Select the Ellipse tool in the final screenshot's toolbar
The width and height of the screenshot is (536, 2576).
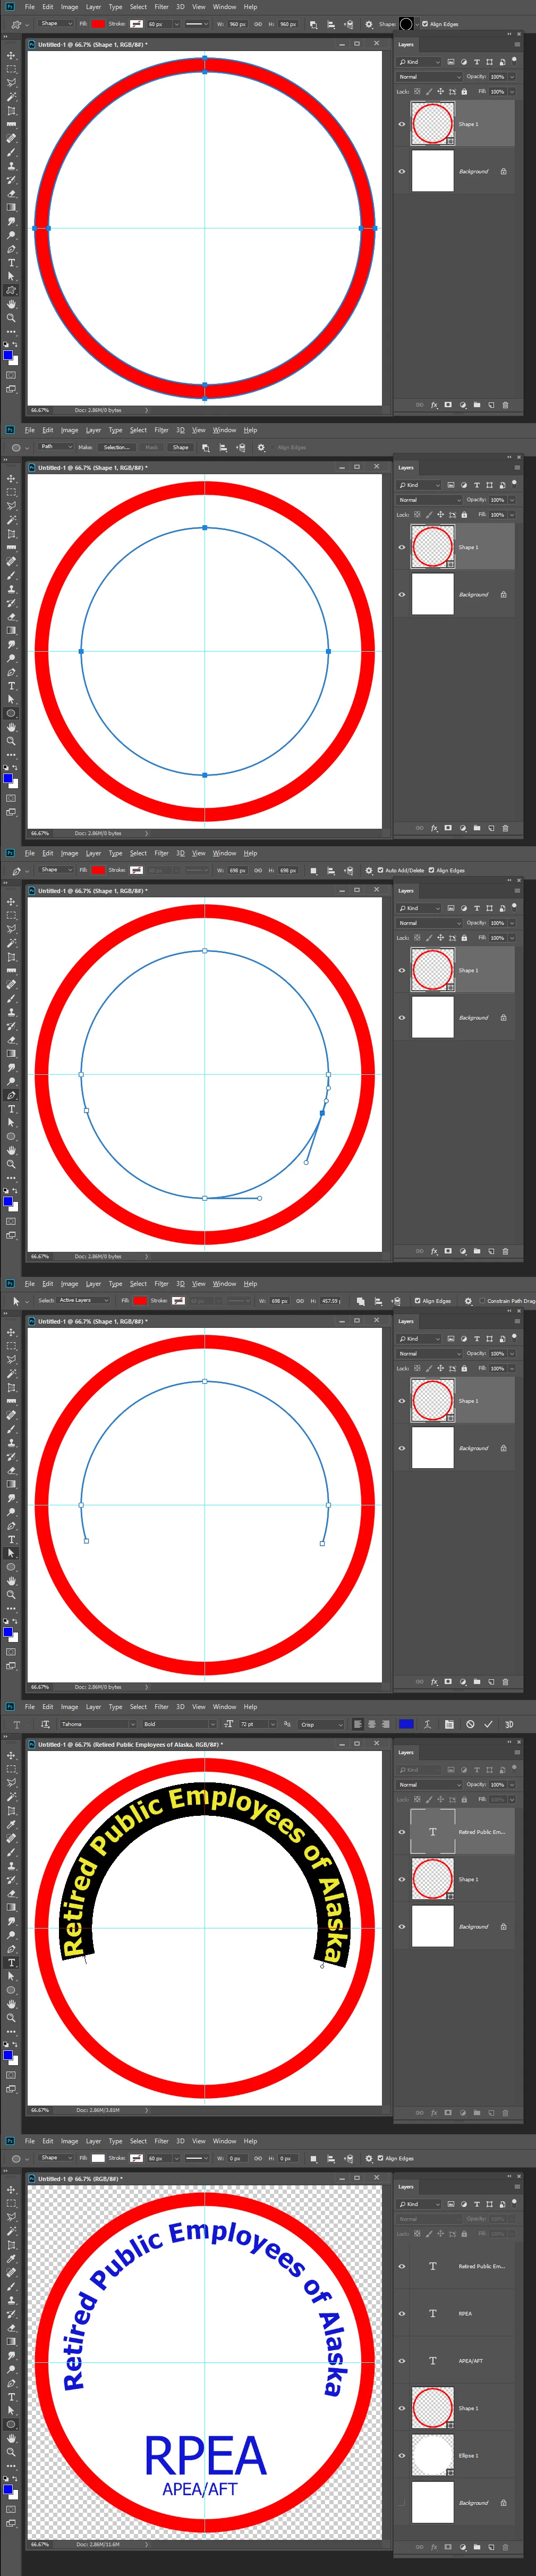click(x=11, y=2424)
